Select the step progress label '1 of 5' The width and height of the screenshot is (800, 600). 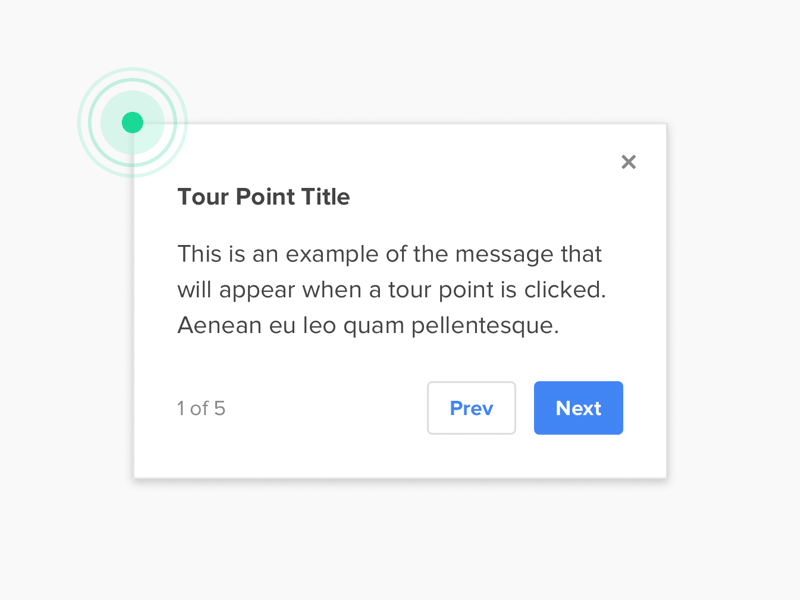point(201,408)
